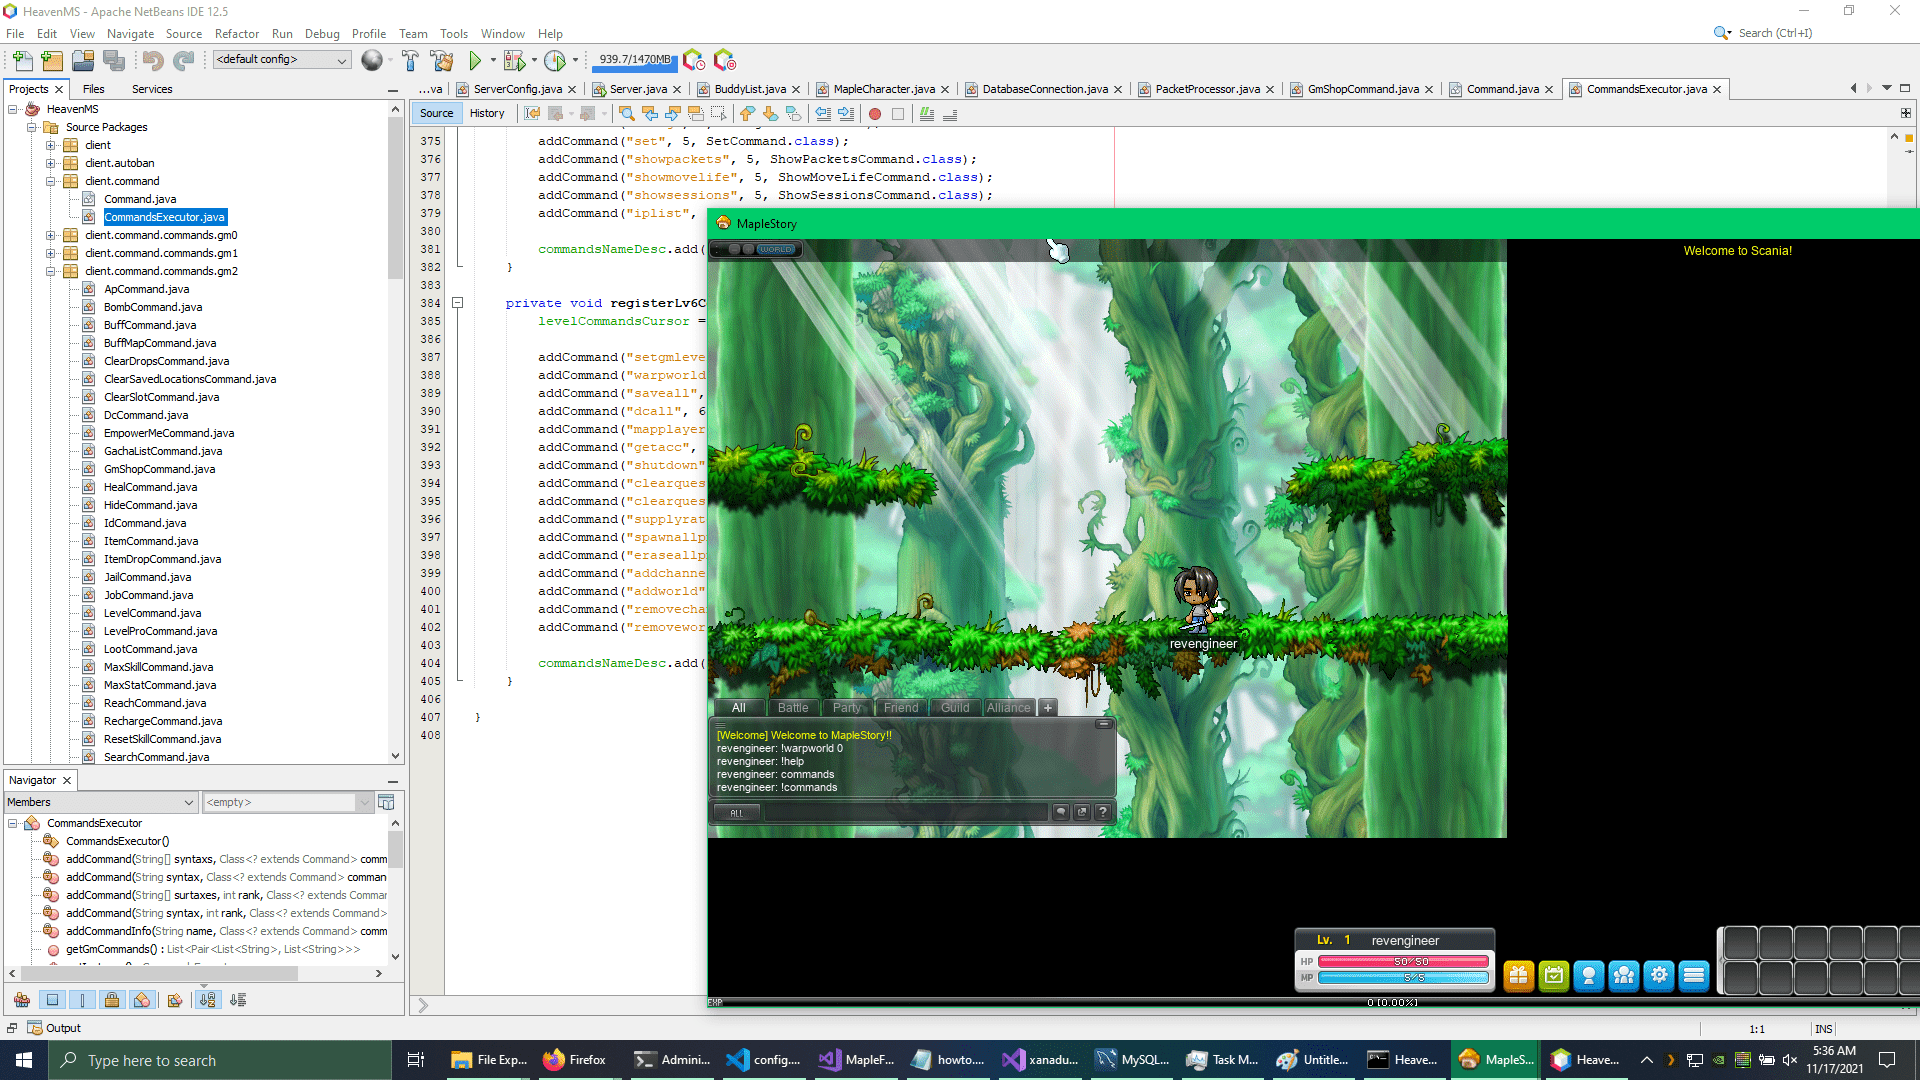Click the globe browser icon in toolbar
This screenshot has width=1920, height=1080.
pos(371,60)
